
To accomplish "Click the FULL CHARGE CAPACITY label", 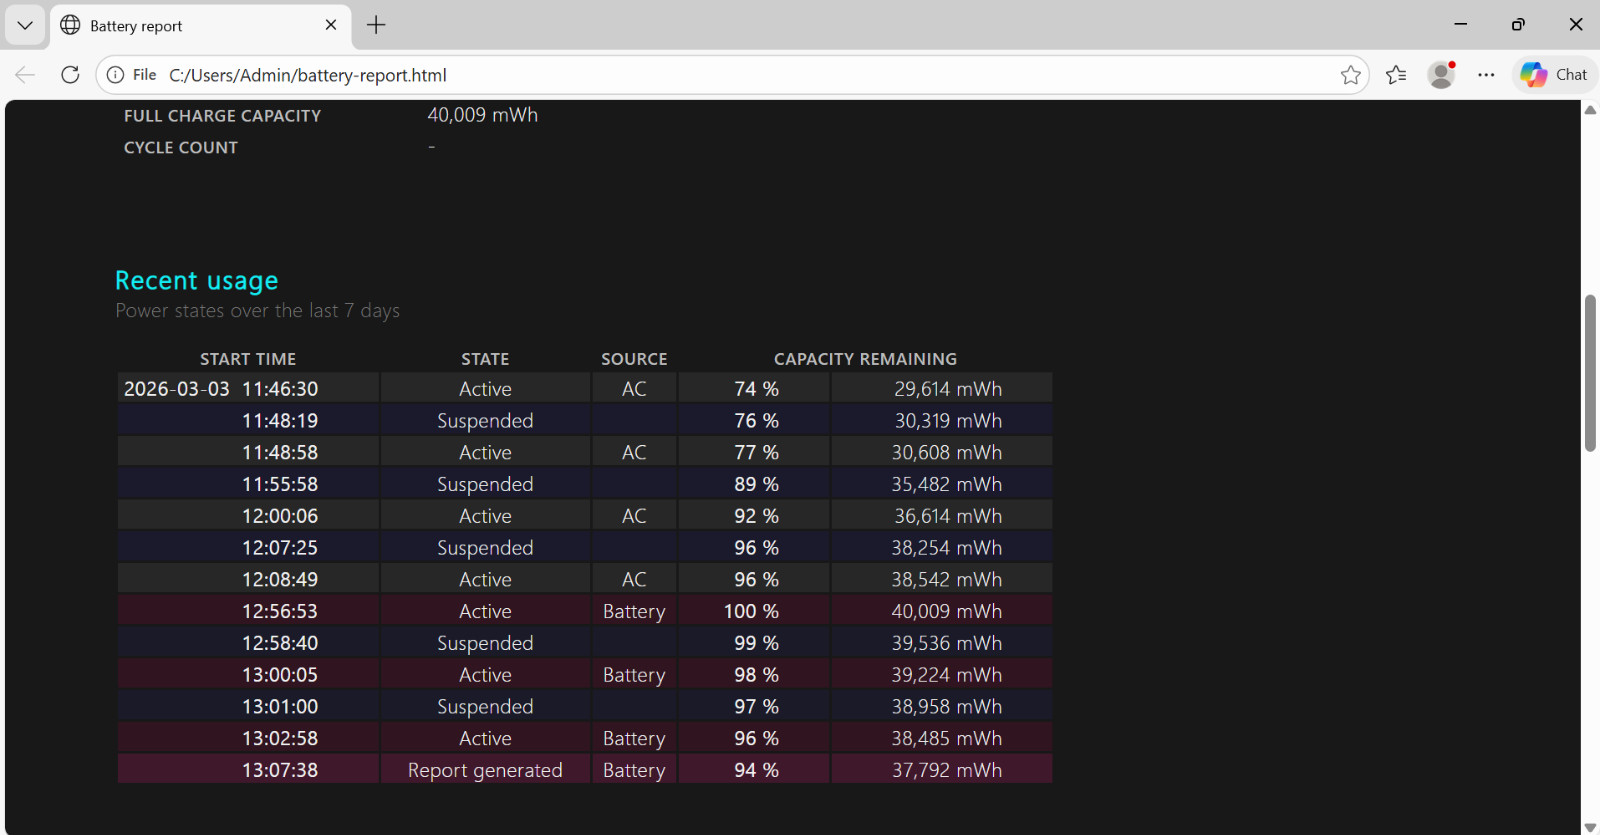I will coord(222,116).
